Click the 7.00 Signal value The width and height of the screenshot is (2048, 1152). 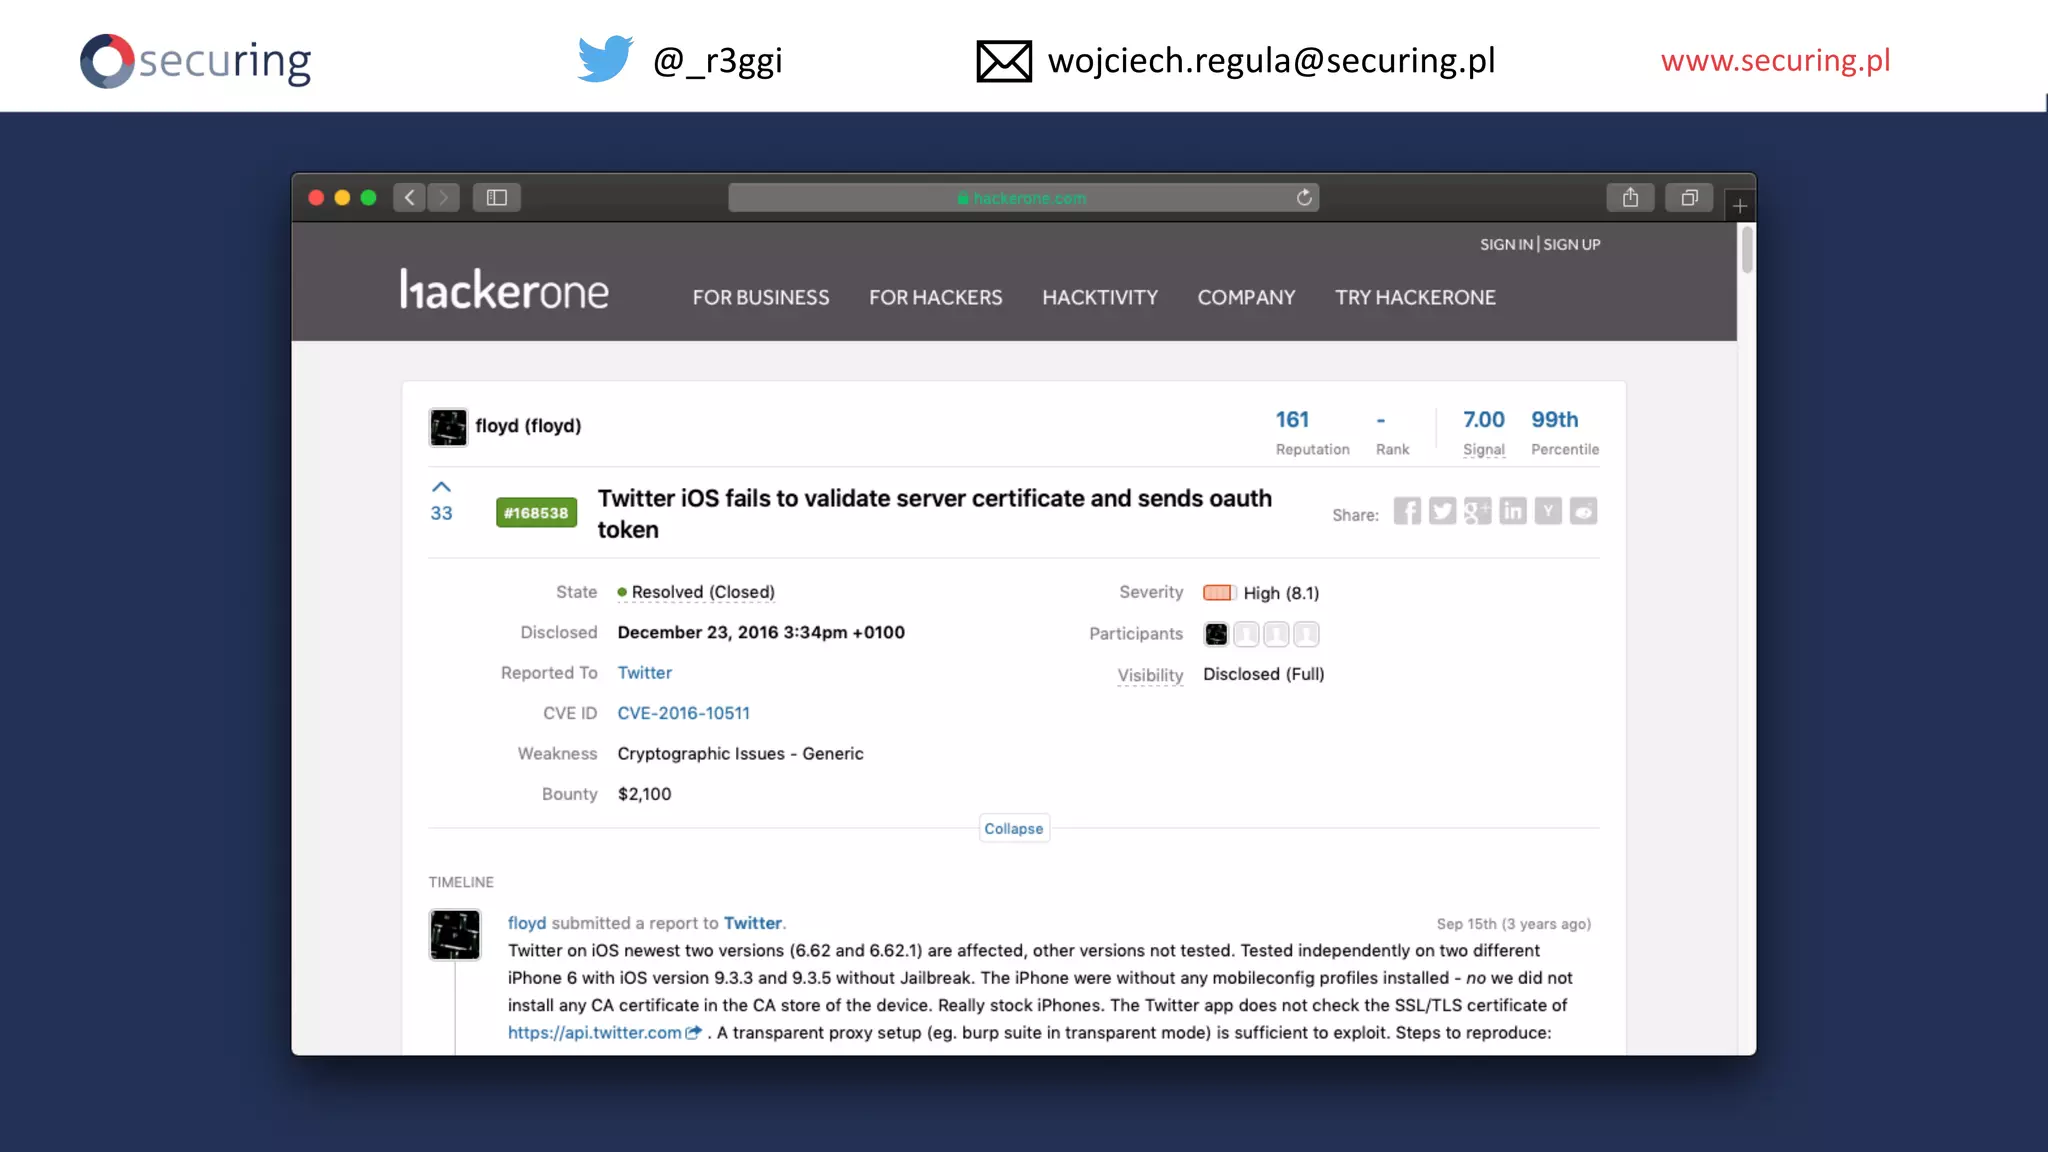(x=1483, y=420)
